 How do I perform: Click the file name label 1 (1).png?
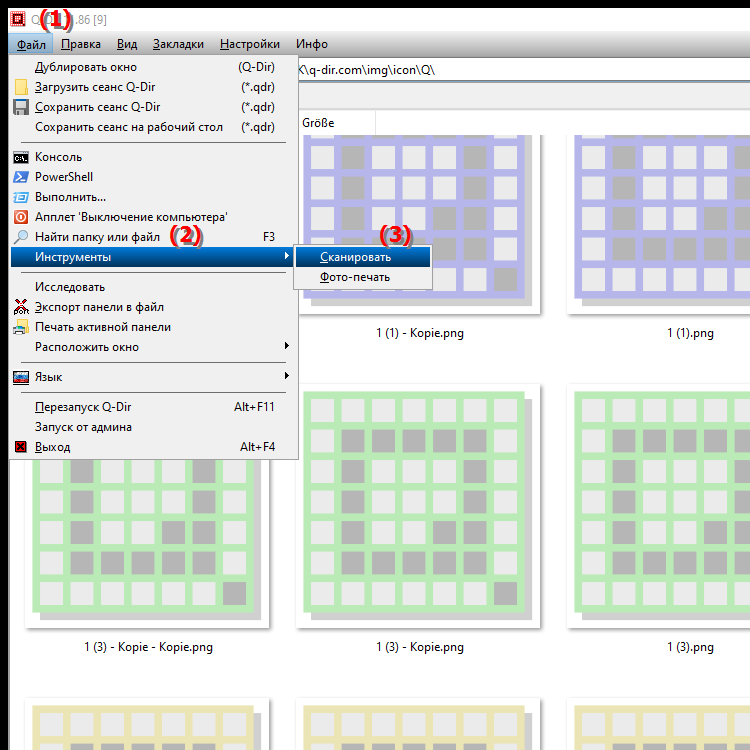coord(690,333)
